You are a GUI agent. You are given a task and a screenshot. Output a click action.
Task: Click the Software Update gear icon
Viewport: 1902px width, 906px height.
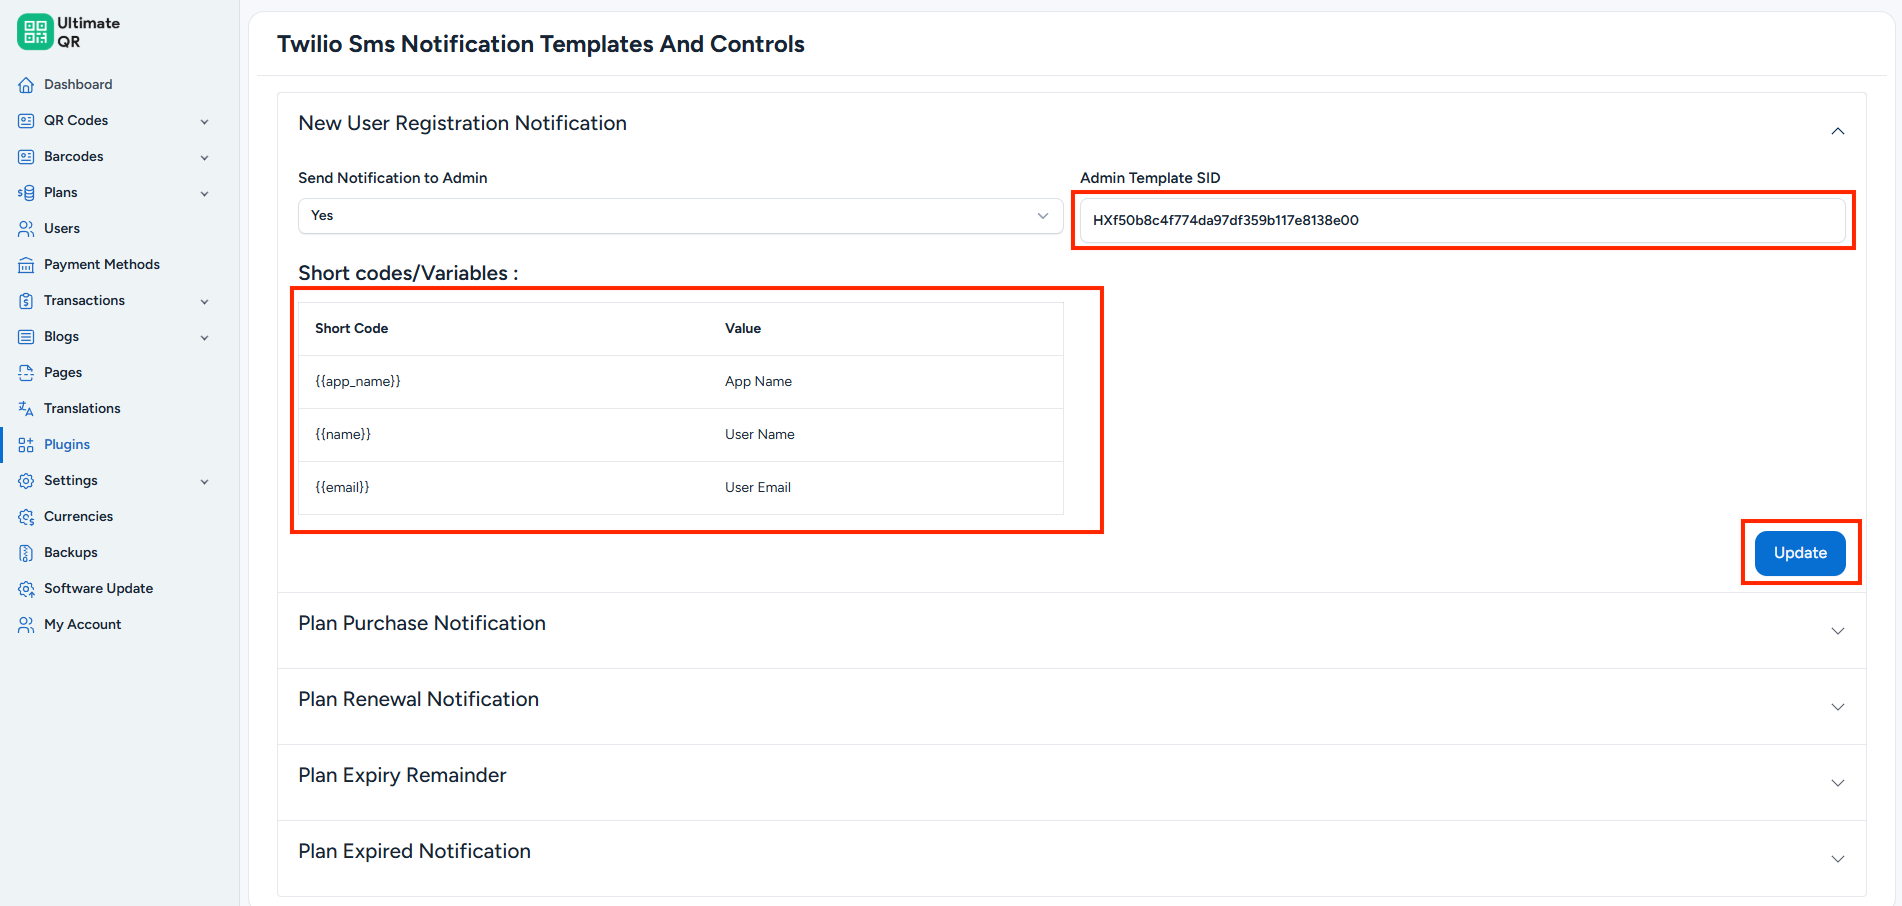pyautogui.click(x=26, y=589)
